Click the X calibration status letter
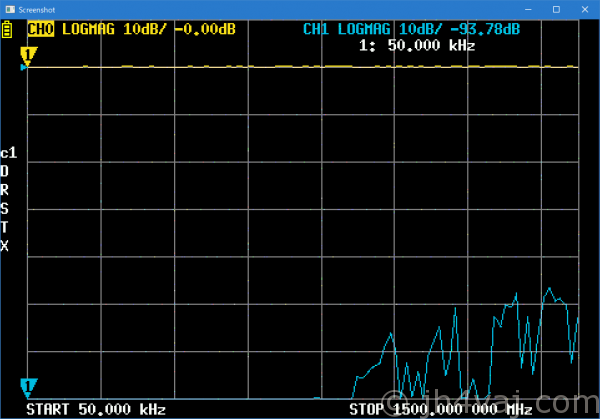This screenshot has width=600, height=419. point(5,245)
